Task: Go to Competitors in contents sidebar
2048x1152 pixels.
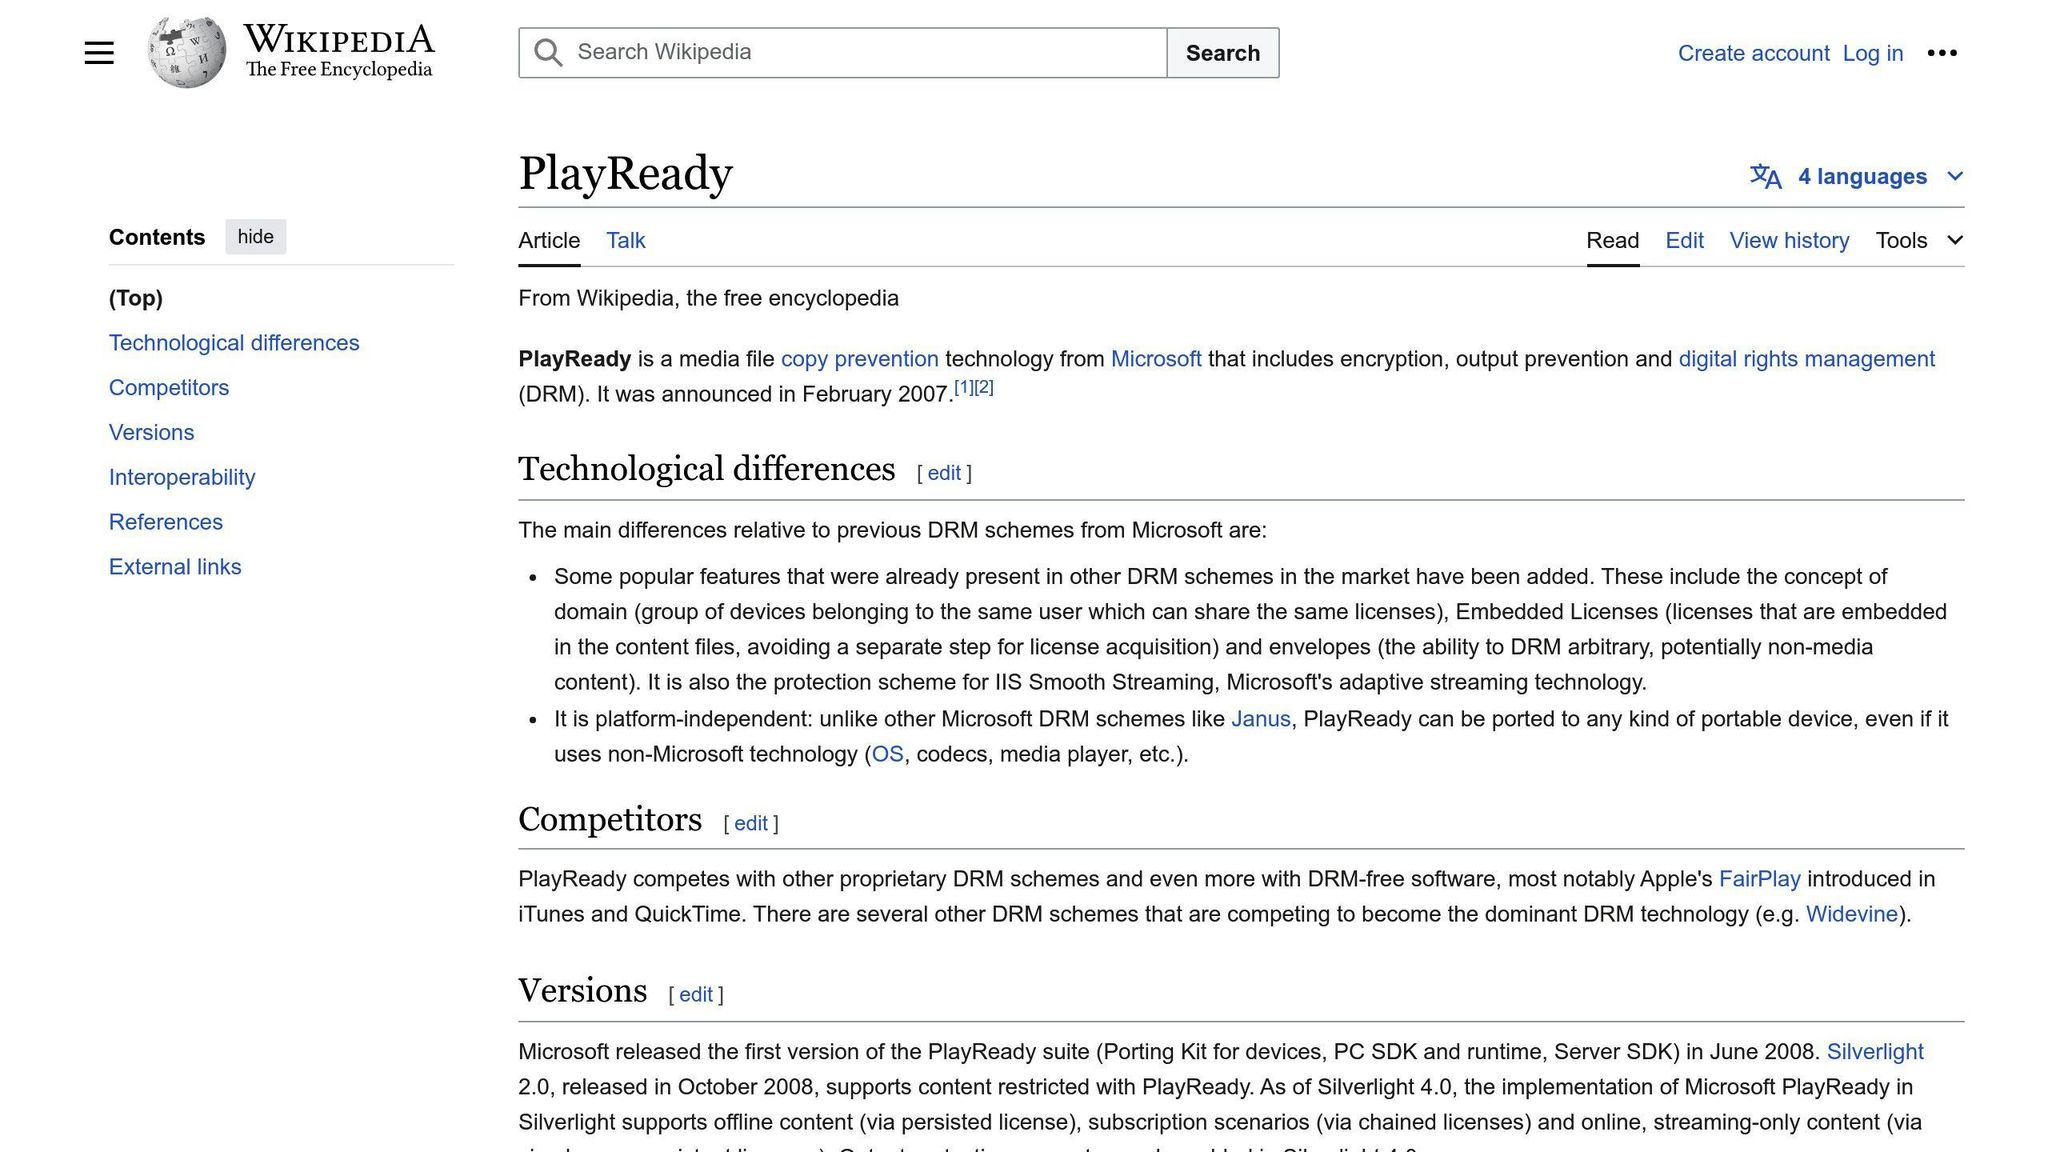Action: (x=169, y=388)
